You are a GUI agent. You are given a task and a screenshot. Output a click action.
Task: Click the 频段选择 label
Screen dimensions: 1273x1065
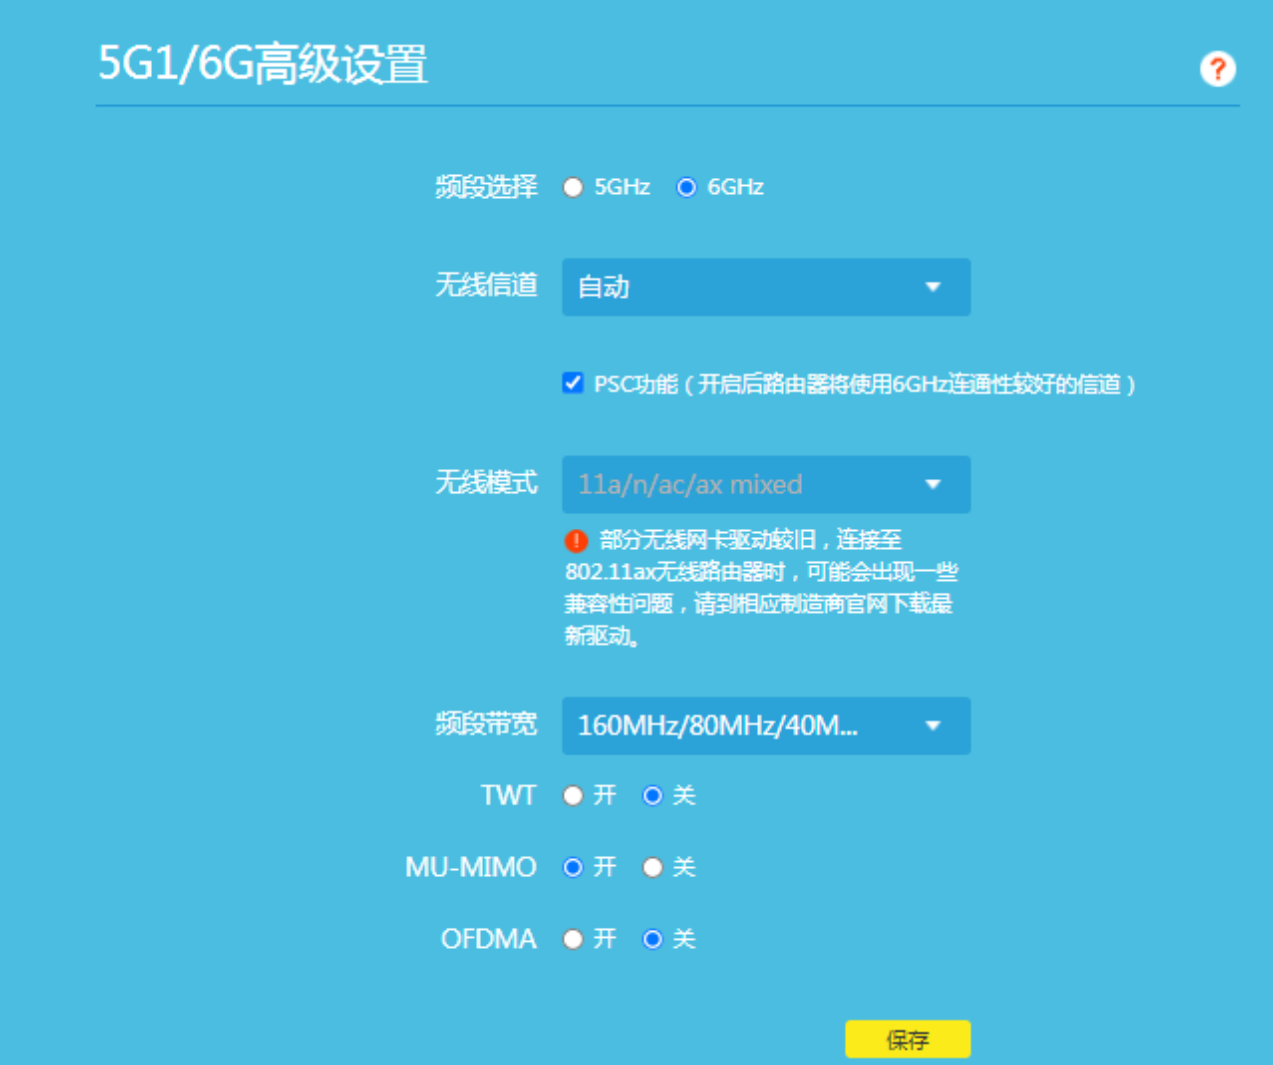coord(486,187)
